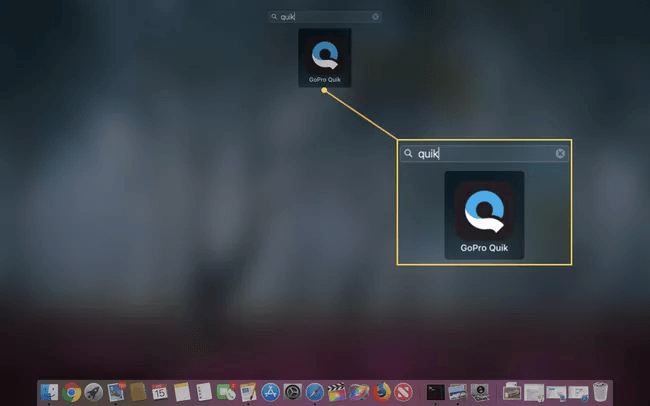
Task: Open the gray app icon right of Preview
Action: (x=480, y=392)
